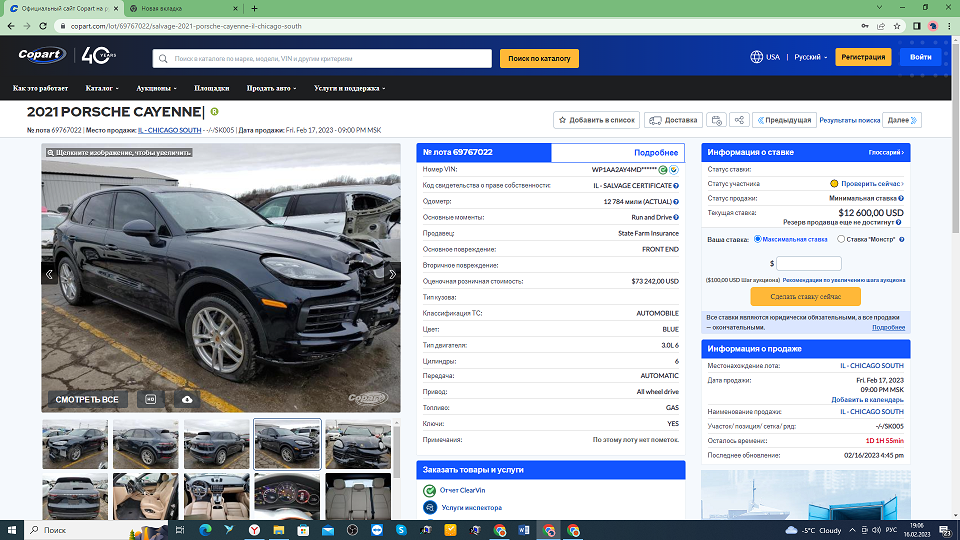Click the inspector services icon
Screen dimensions: 960x540
coord(430,508)
